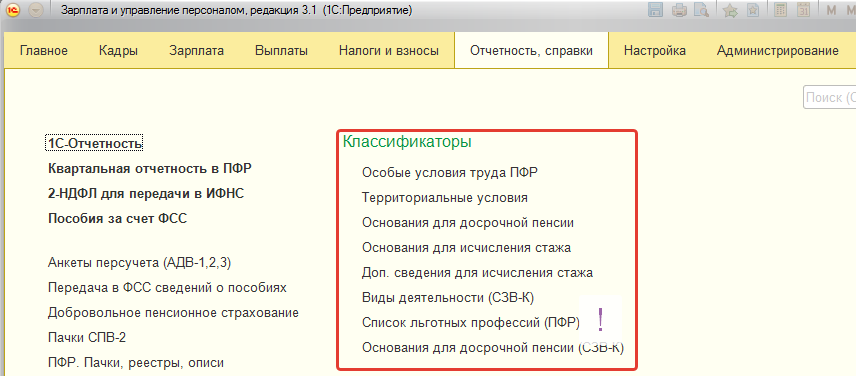Add to favorites star with arrow icon

[730, 10]
